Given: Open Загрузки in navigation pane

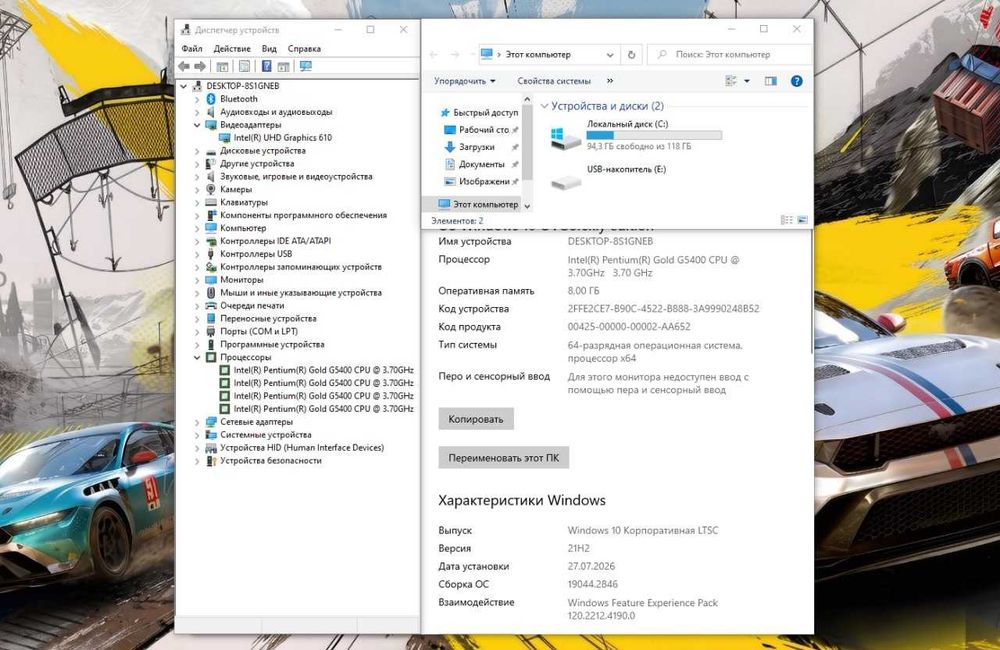Looking at the screenshot, I should coord(476,147).
